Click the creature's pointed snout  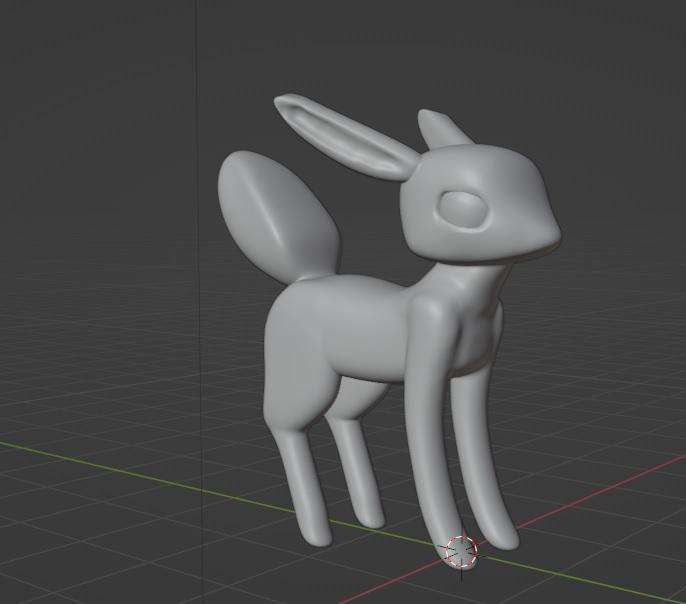tap(547, 232)
